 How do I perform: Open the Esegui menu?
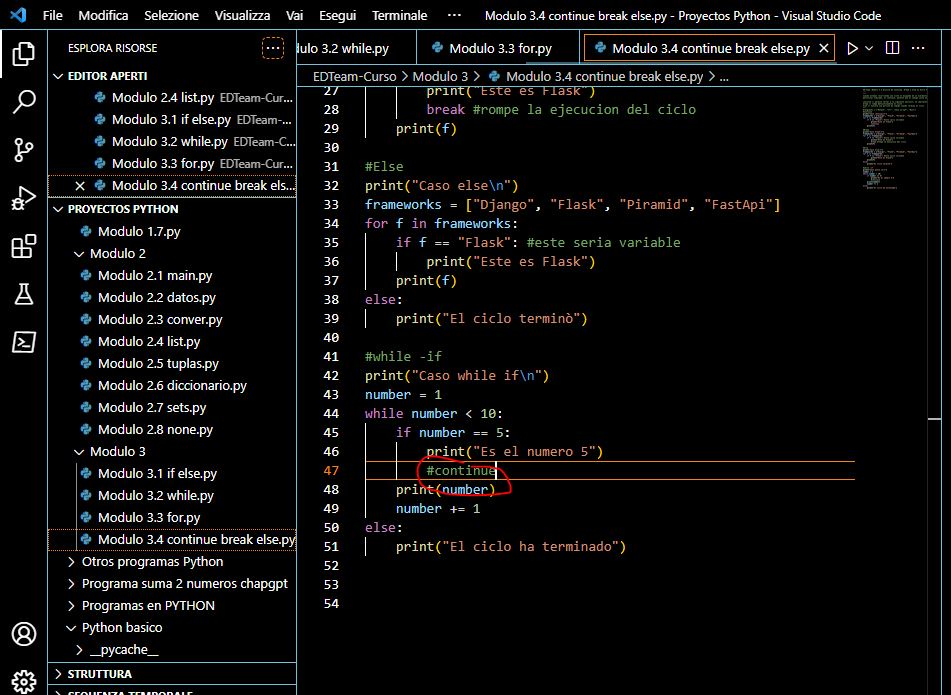coord(337,15)
